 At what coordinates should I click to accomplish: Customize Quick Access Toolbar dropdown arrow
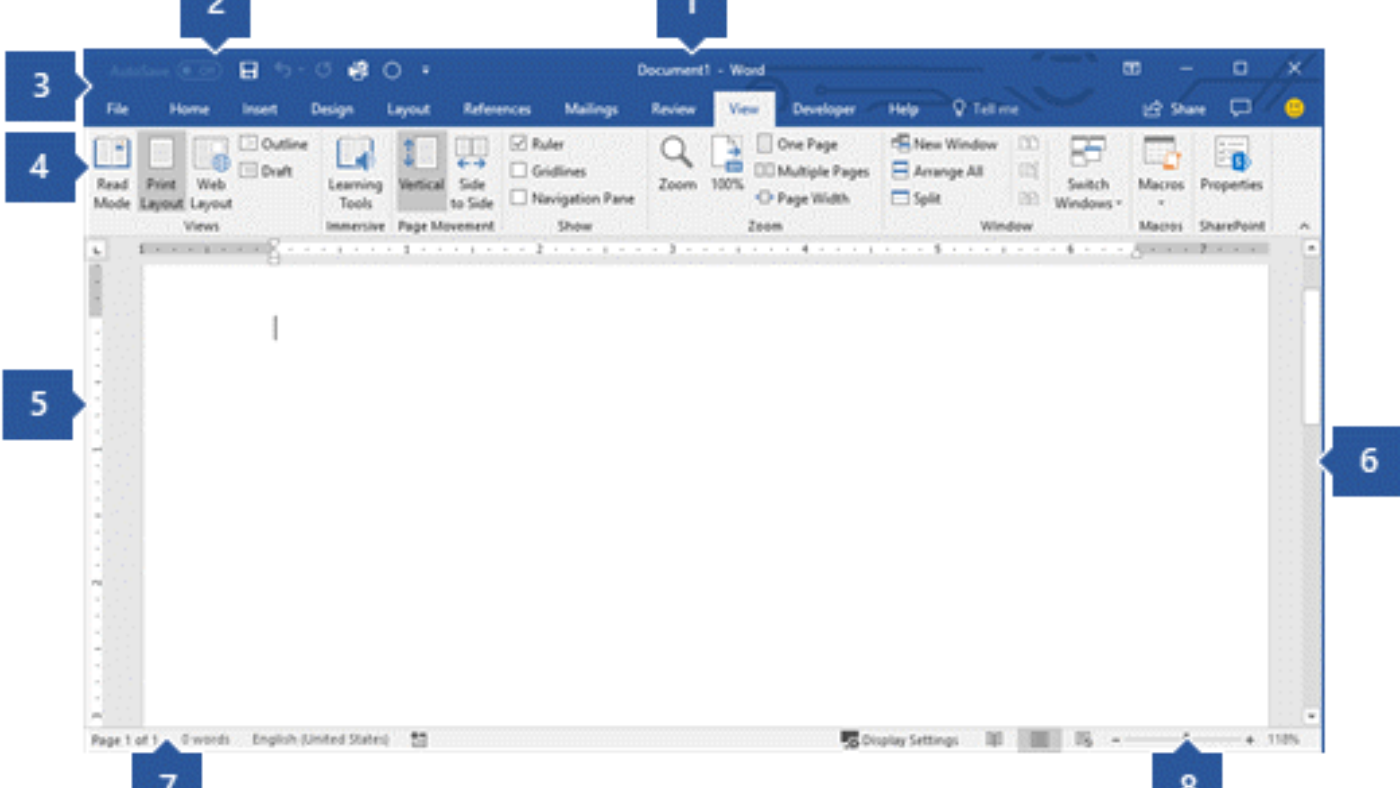click(426, 71)
